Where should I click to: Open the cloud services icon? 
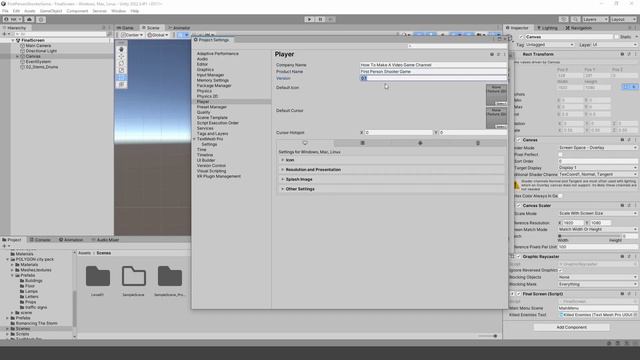click(29, 19)
